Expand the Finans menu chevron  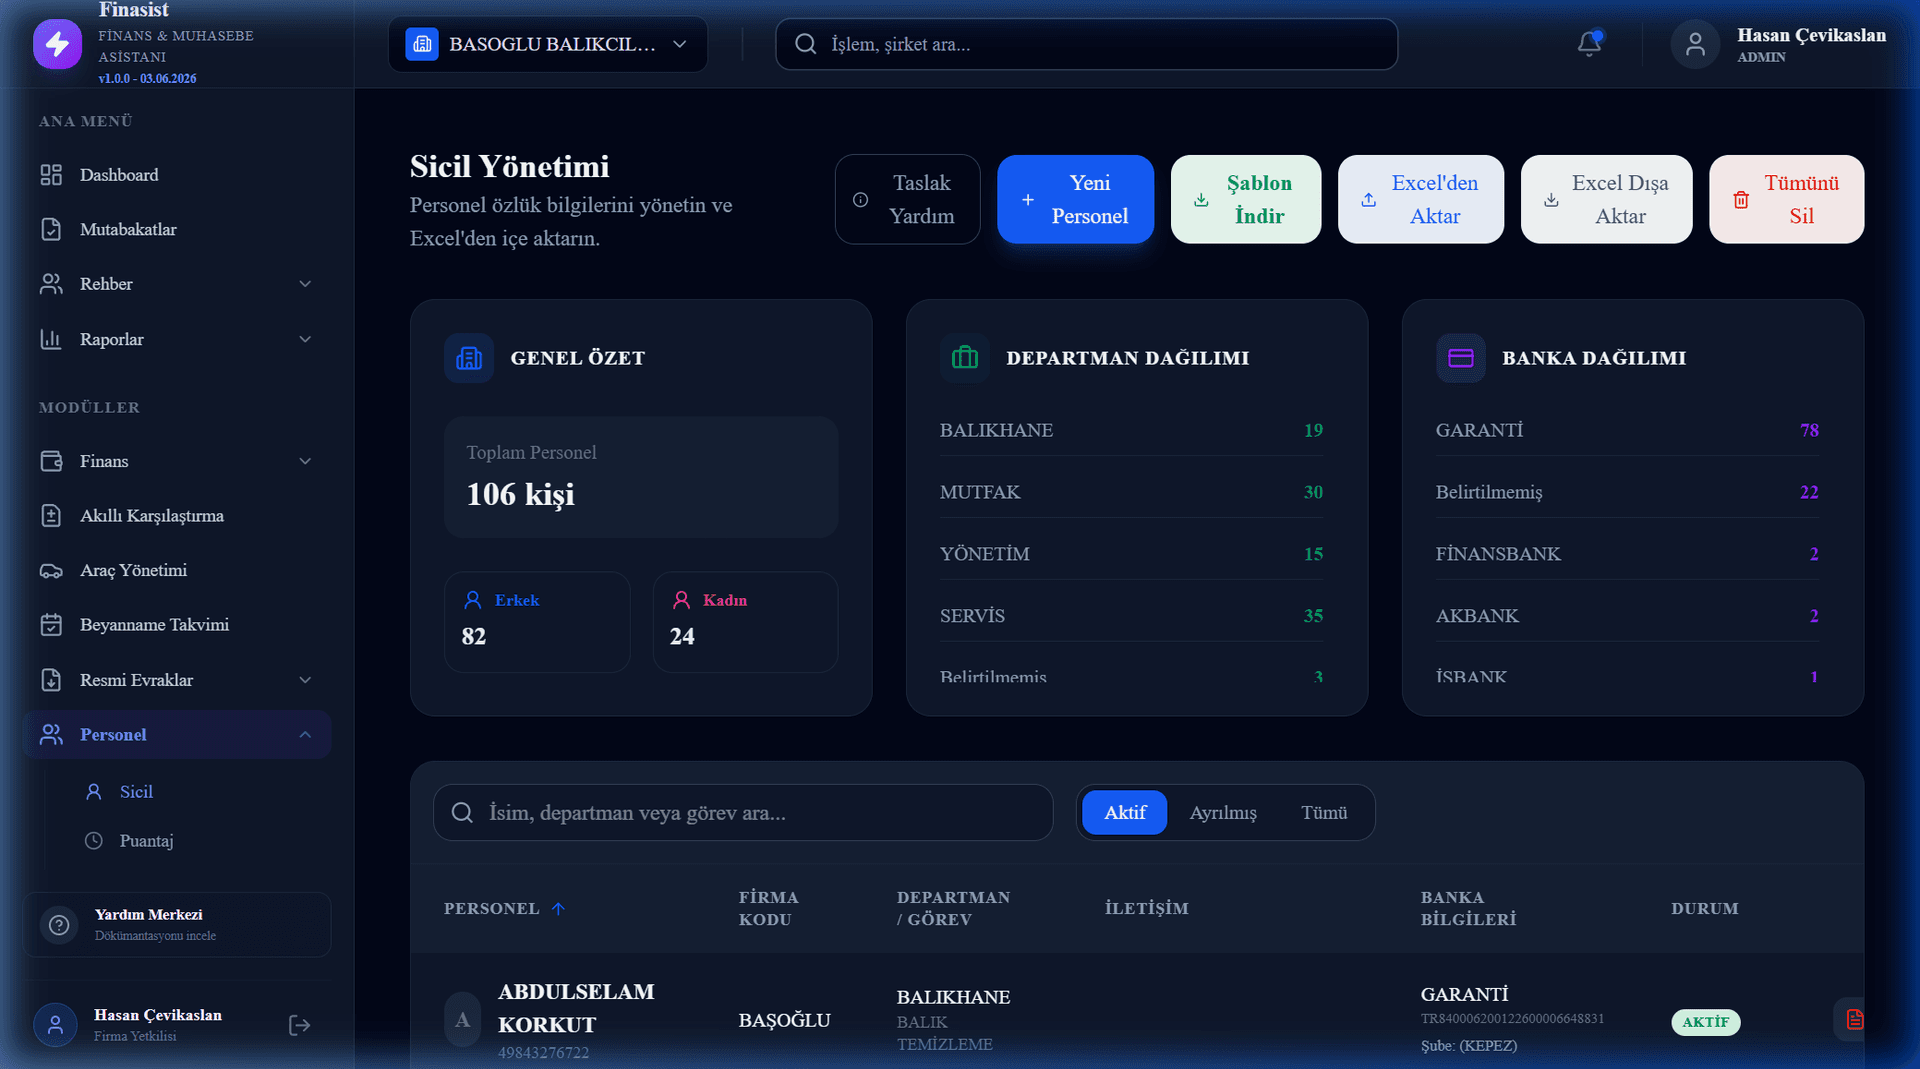tap(305, 461)
